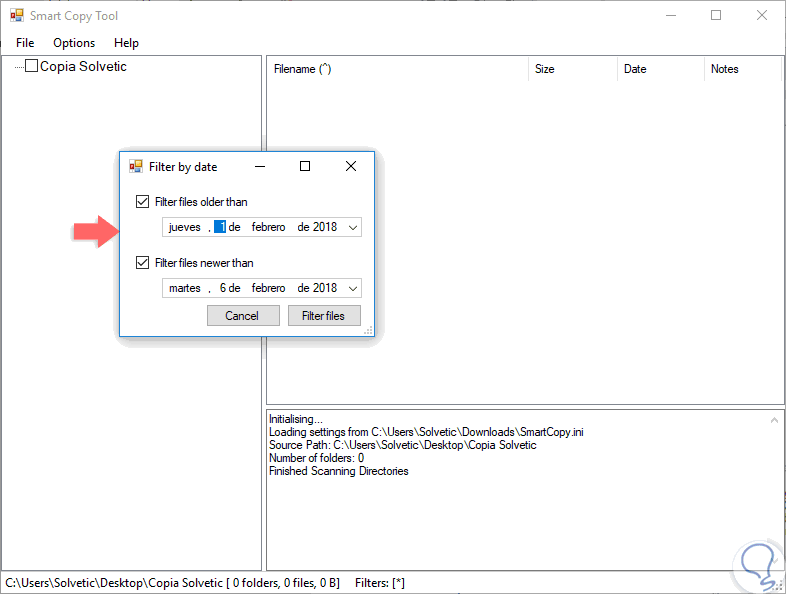Click the Loading settings log line
This screenshot has height=594, width=786.
pos(426,432)
